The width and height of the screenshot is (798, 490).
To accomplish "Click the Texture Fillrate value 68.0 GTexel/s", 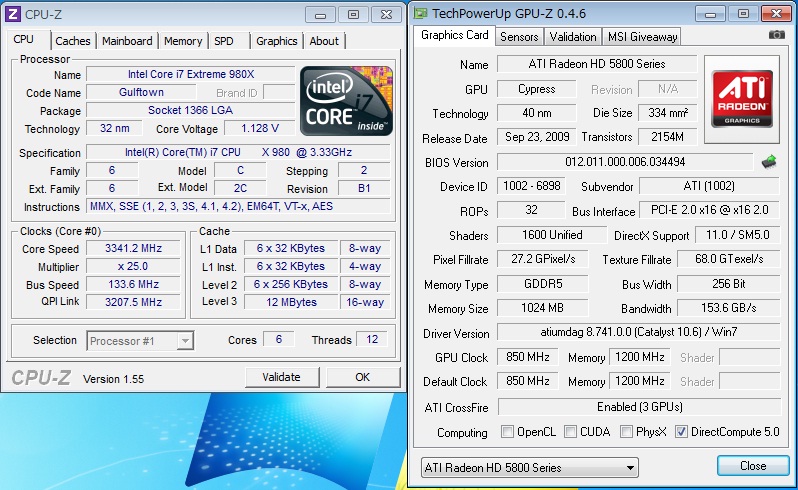I will point(729,259).
